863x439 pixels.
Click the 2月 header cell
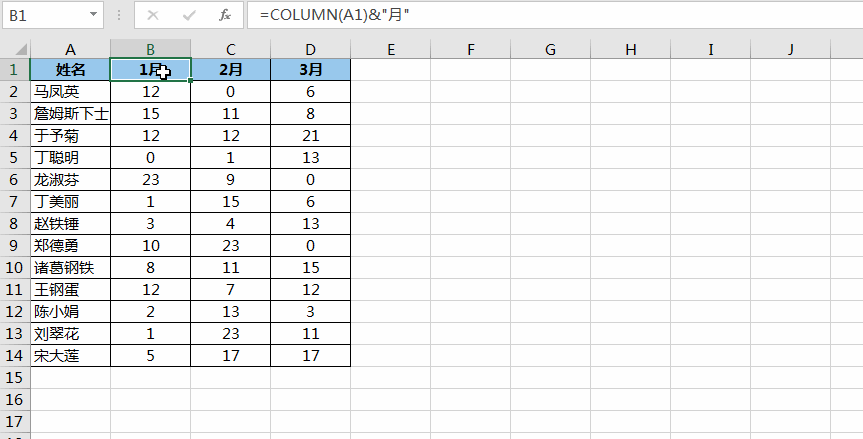230,70
